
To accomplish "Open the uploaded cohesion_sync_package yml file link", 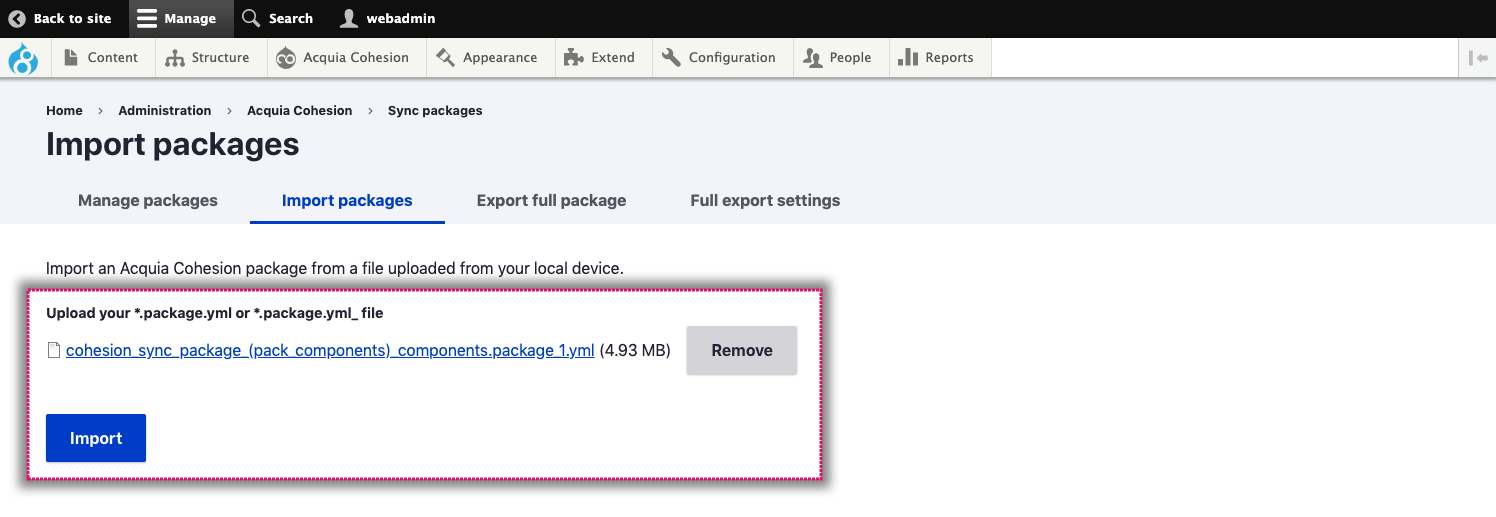I will (330, 350).
